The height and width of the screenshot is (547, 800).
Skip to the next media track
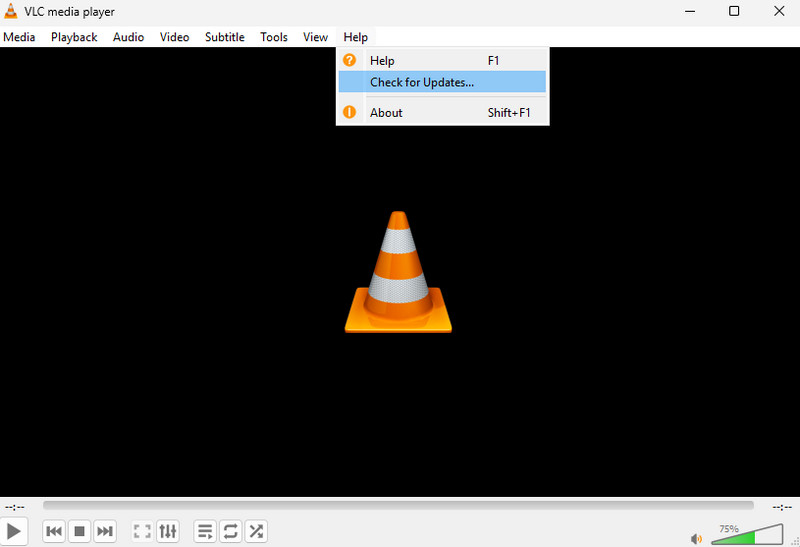[x=105, y=531]
